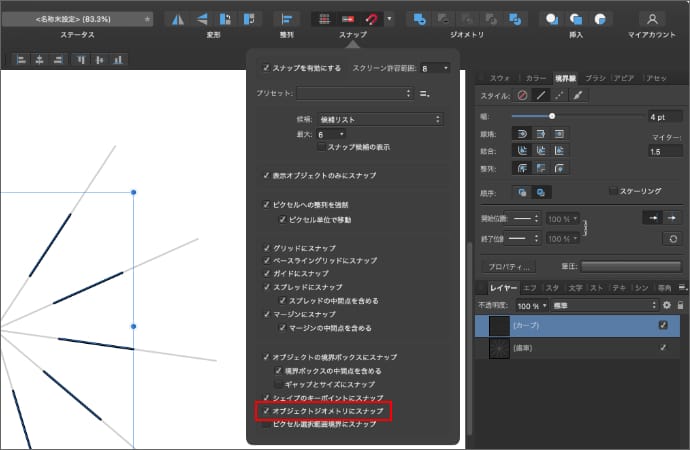690x450 pixels.
Task: Click the geometry Add boolean icon
Action: click(421, 18)
